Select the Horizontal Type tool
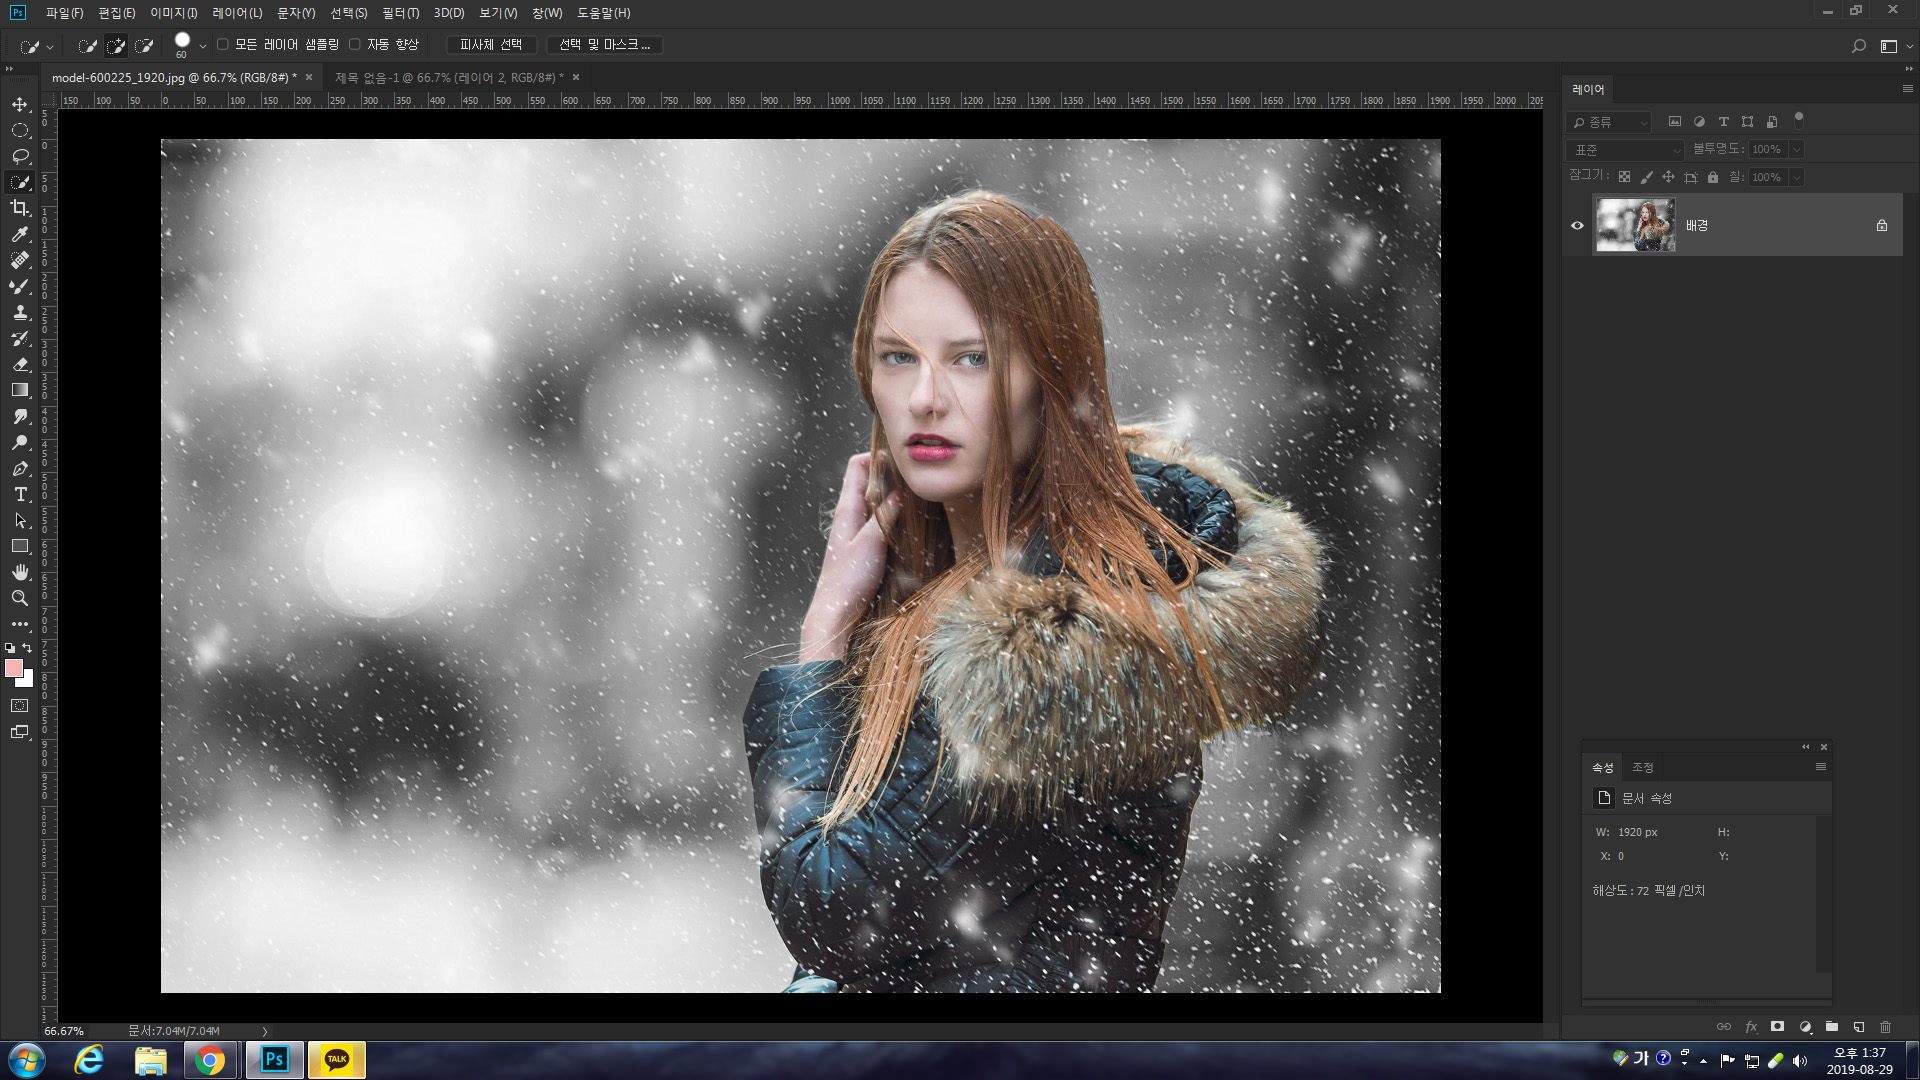Screen dimensions: 1920x1080 point(20,495)
